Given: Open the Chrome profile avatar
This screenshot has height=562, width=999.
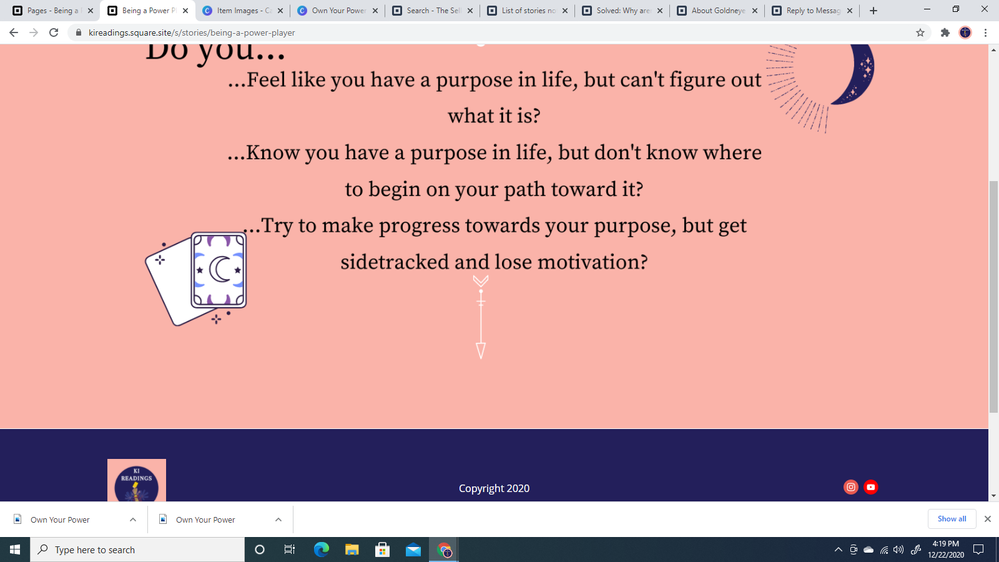Looking at the screenshot, I should click(965, 32).
